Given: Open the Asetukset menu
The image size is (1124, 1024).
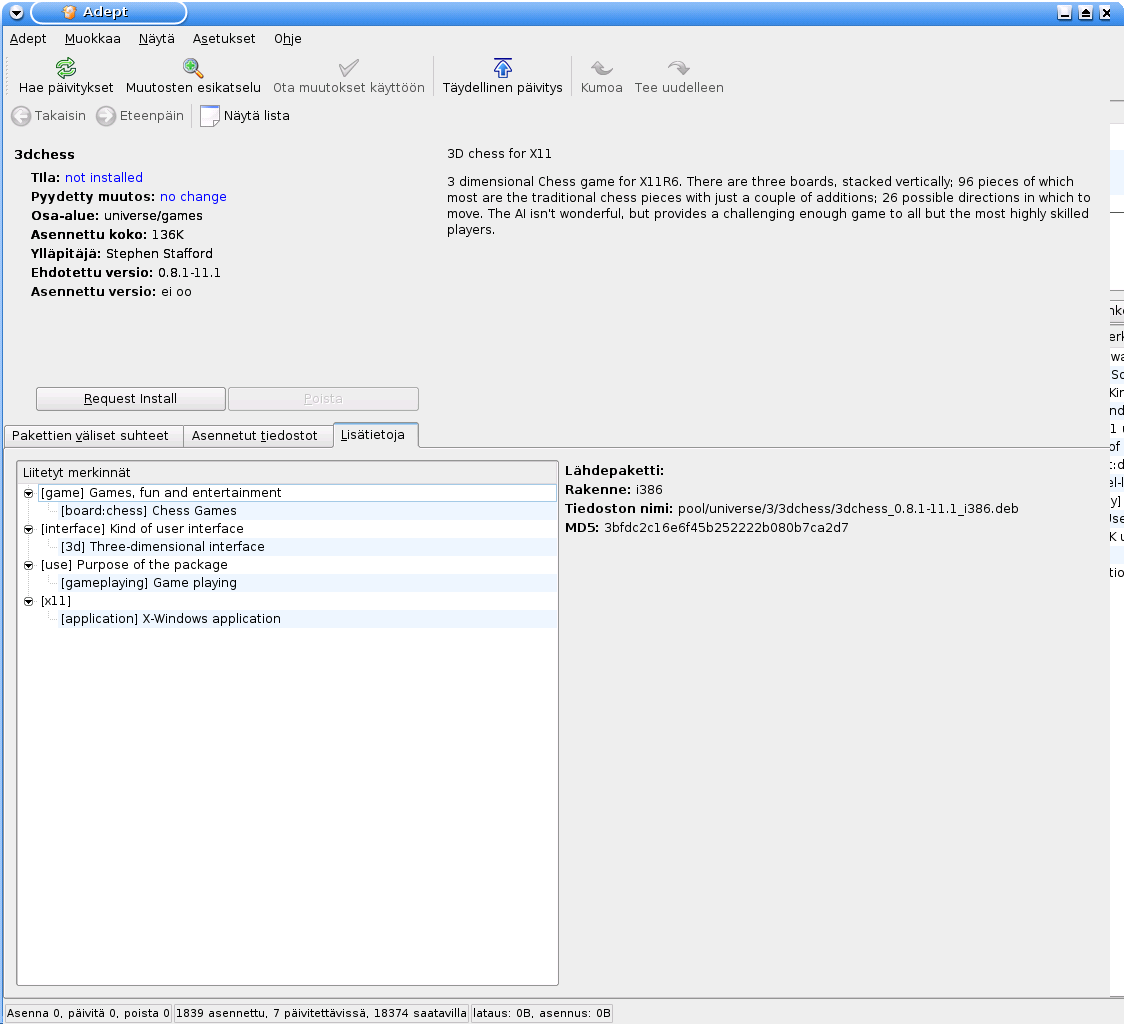Looking at the screenshot, I should click(x=224, y=39).
